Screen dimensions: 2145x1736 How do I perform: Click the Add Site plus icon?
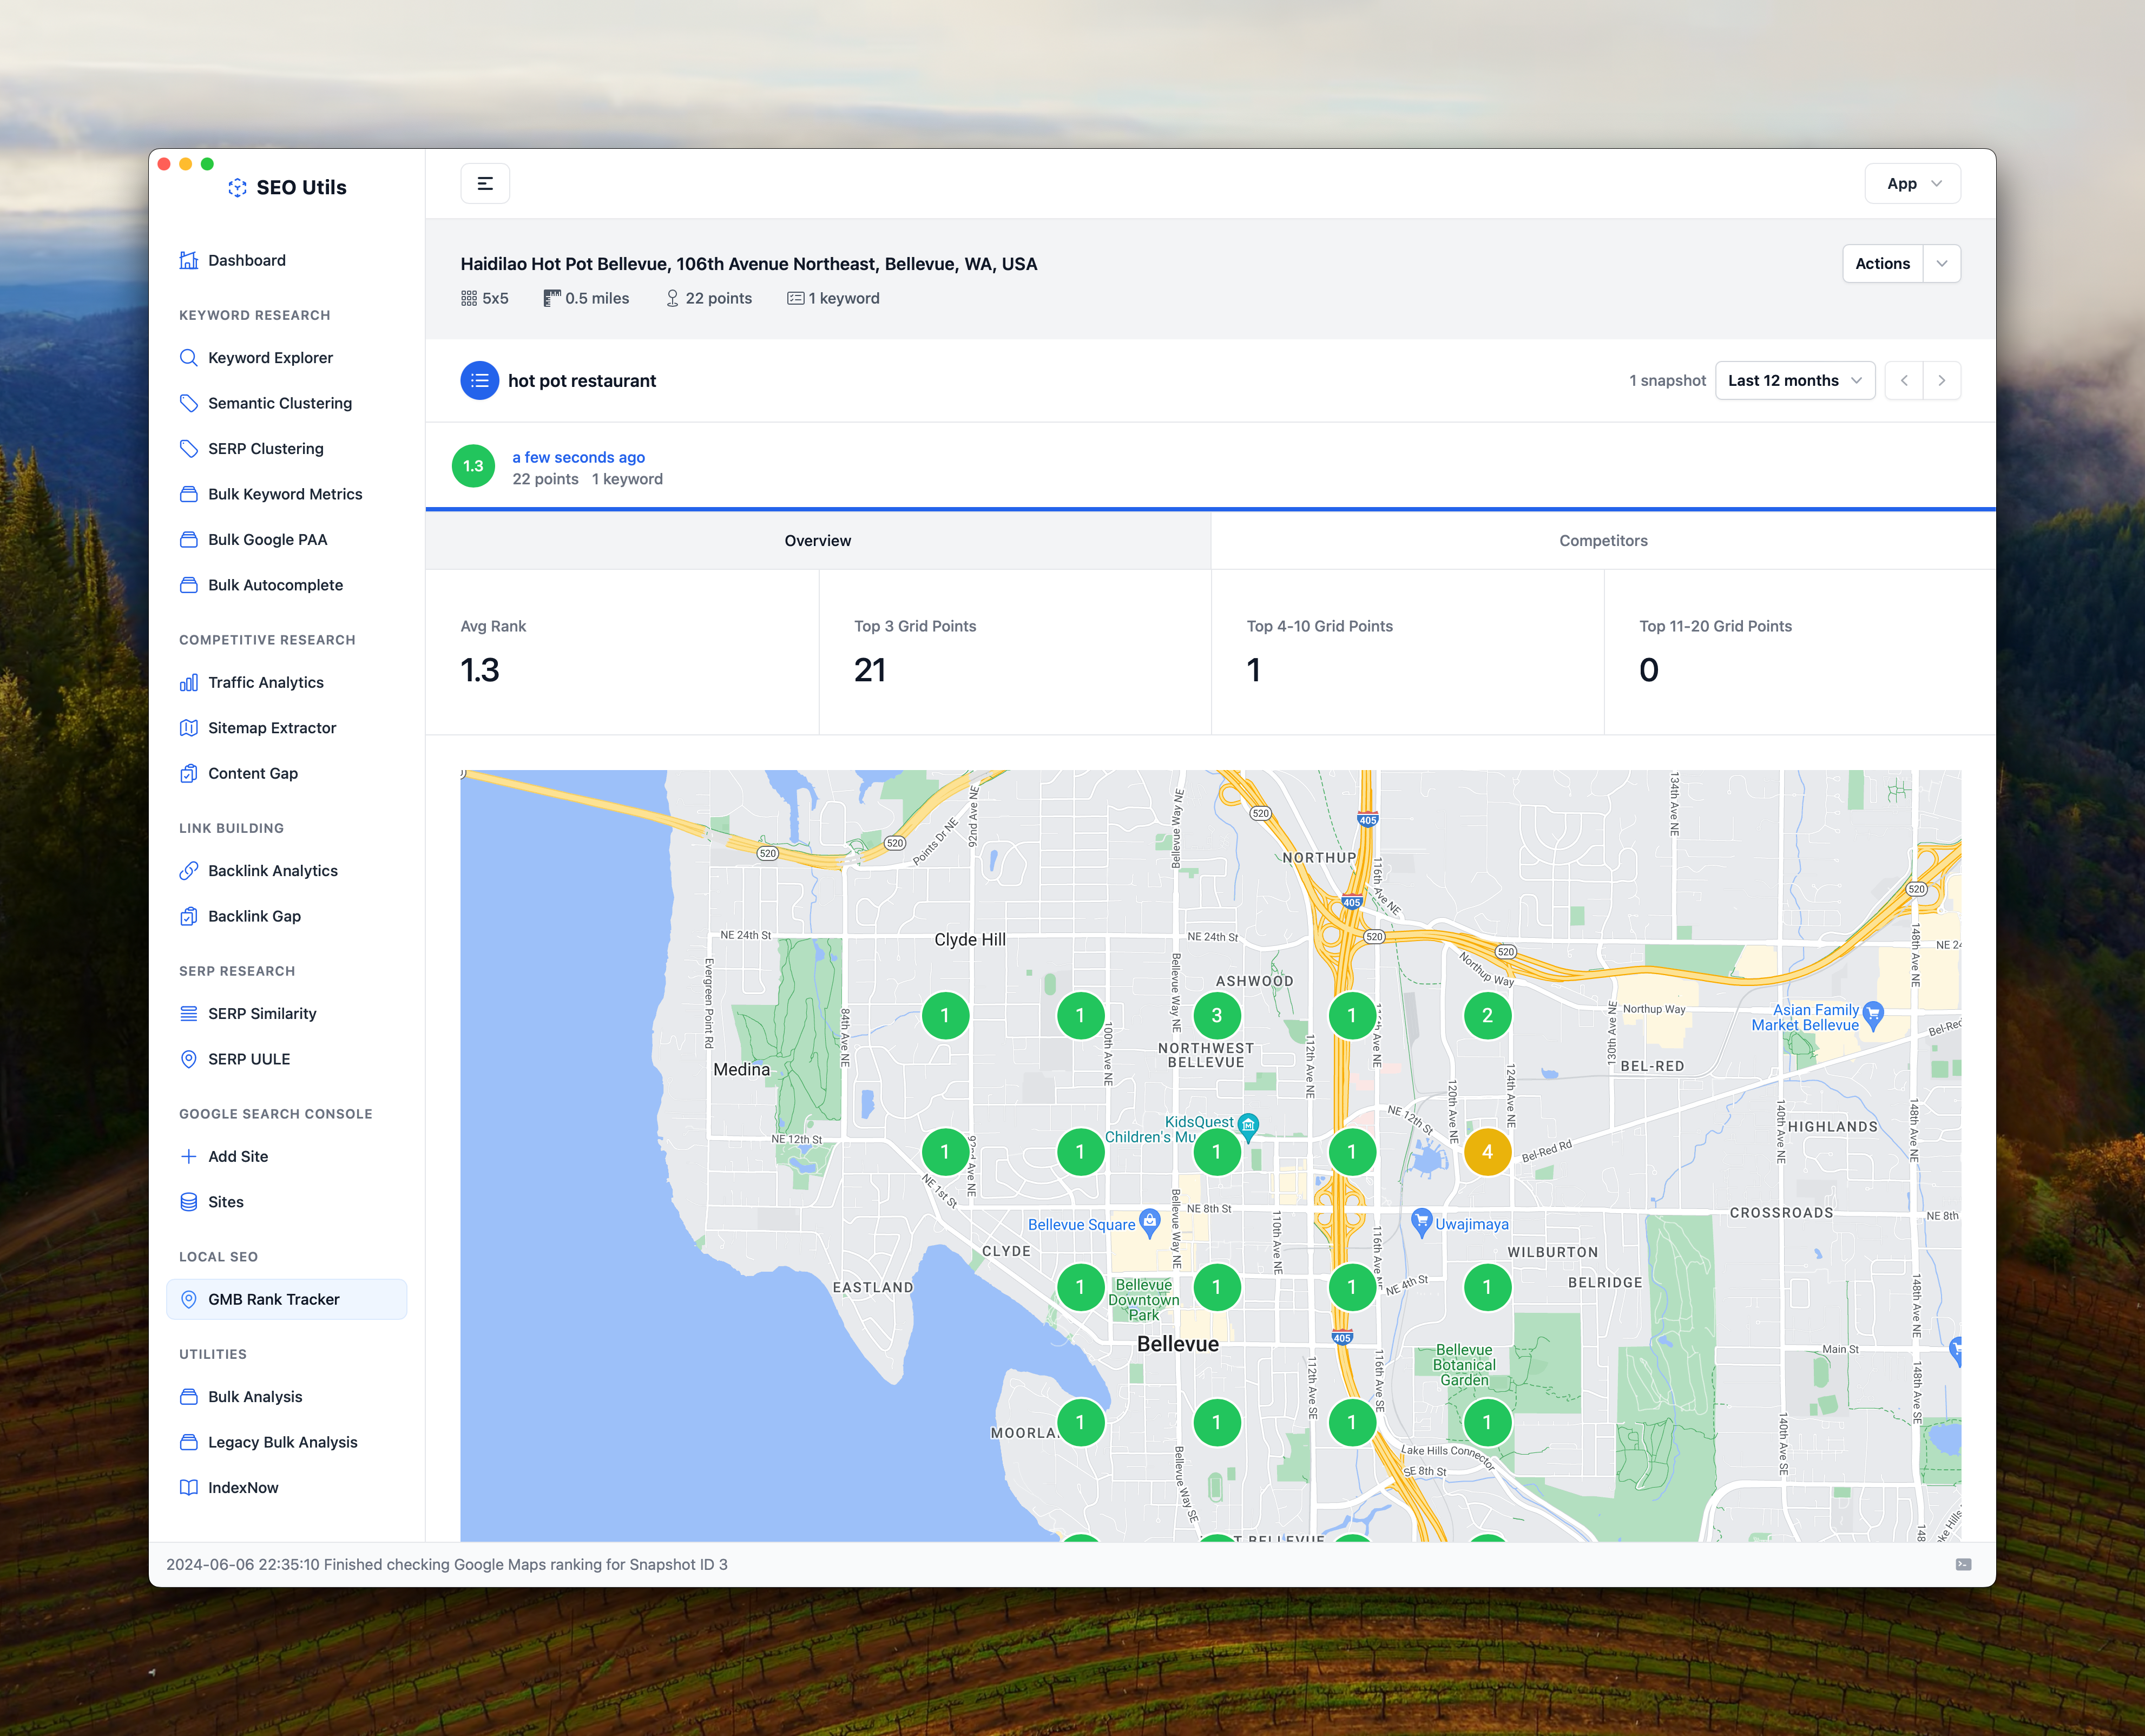tap(188, 1157)
